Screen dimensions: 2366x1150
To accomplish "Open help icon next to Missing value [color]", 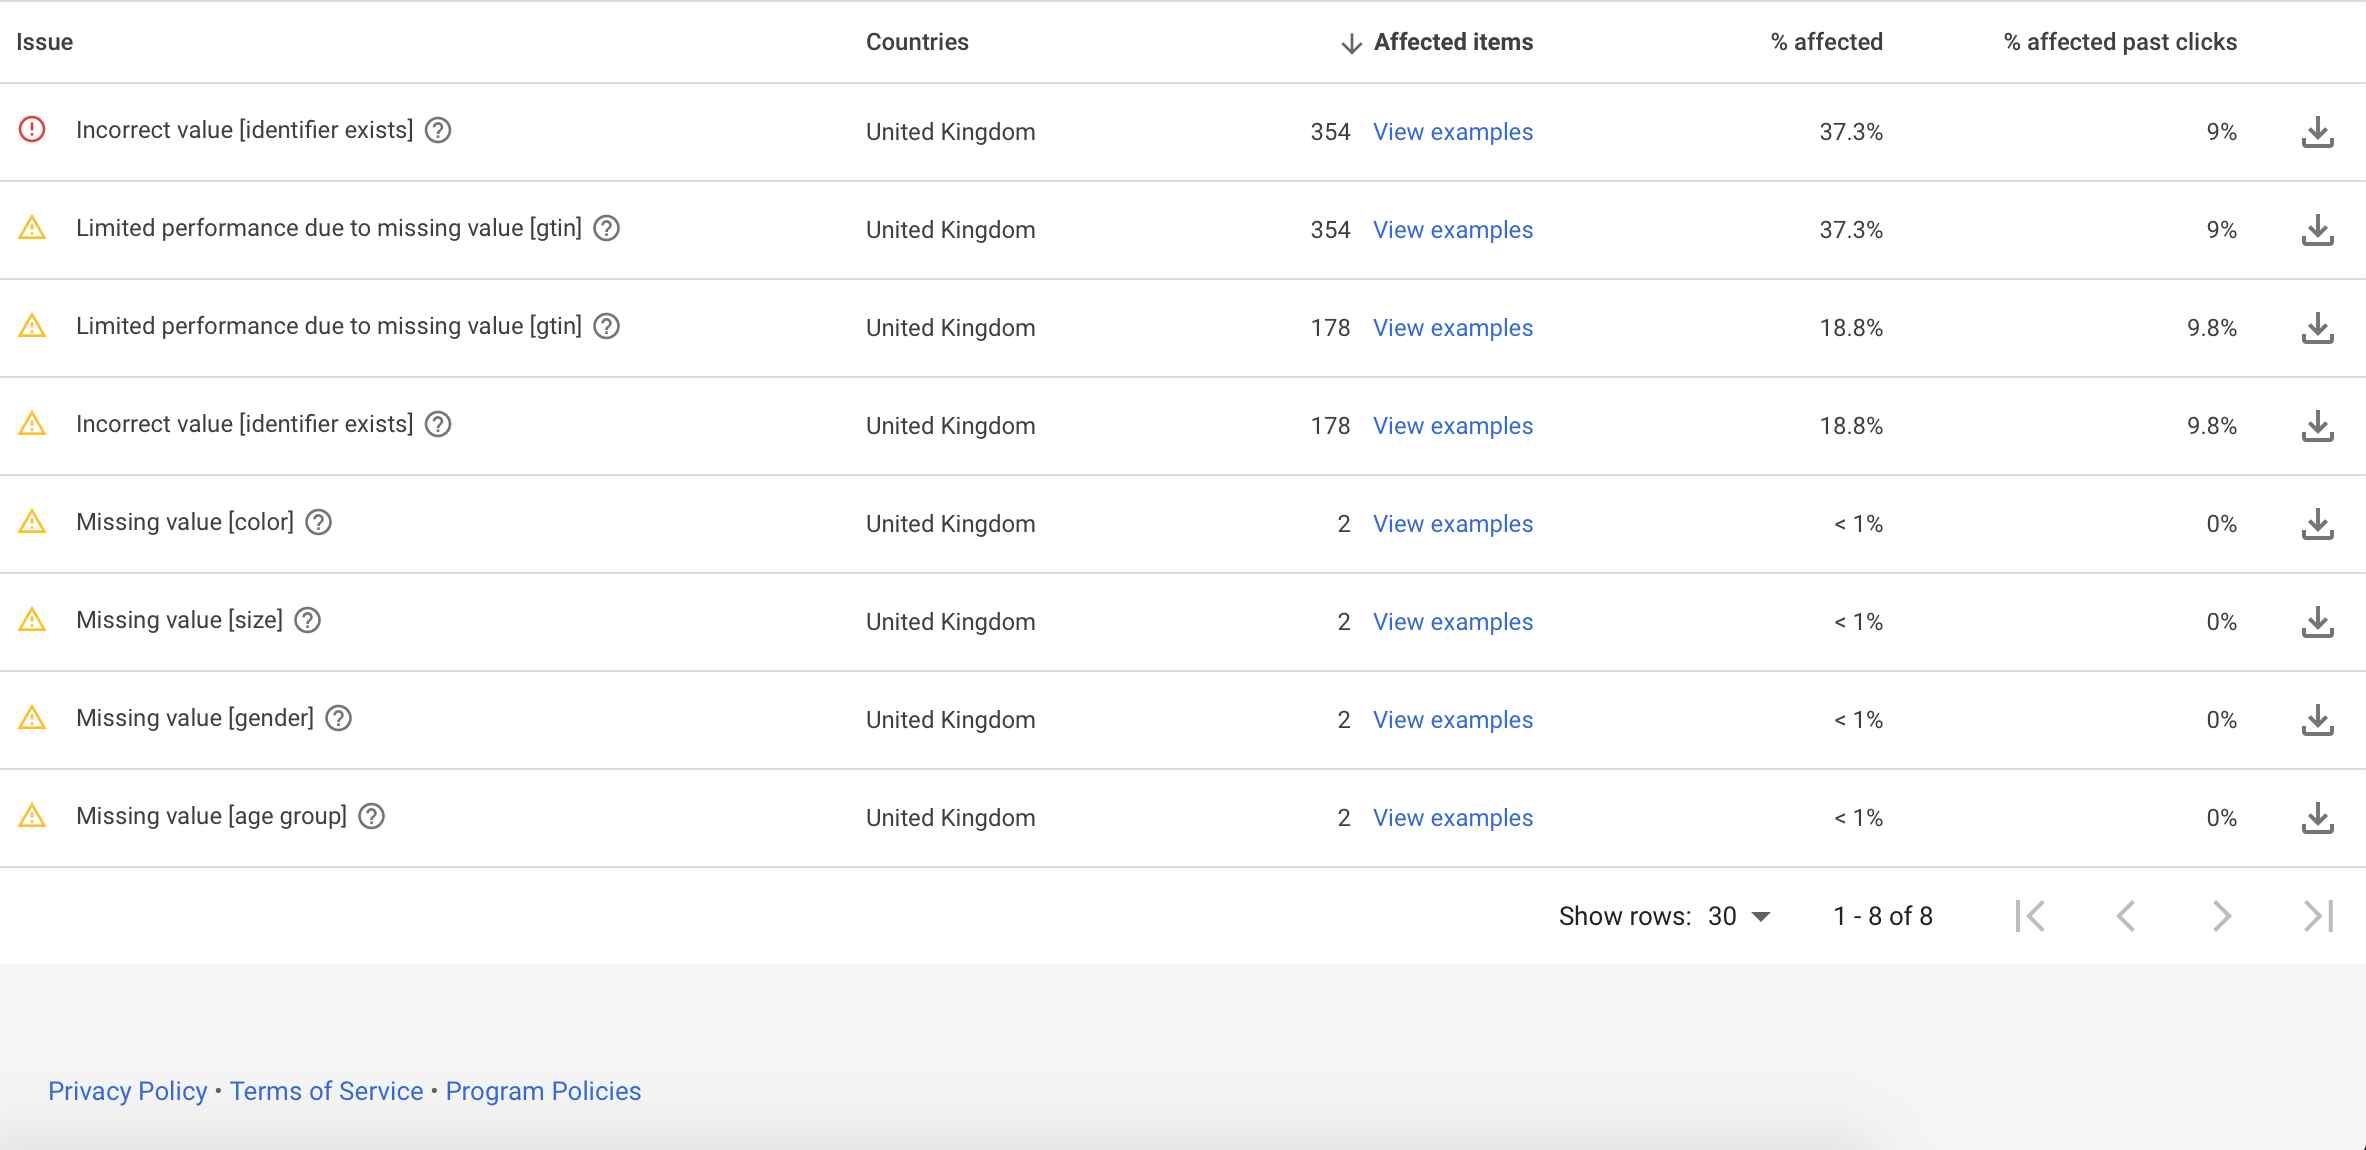I will pyautogui.click(x=318, y=522).
